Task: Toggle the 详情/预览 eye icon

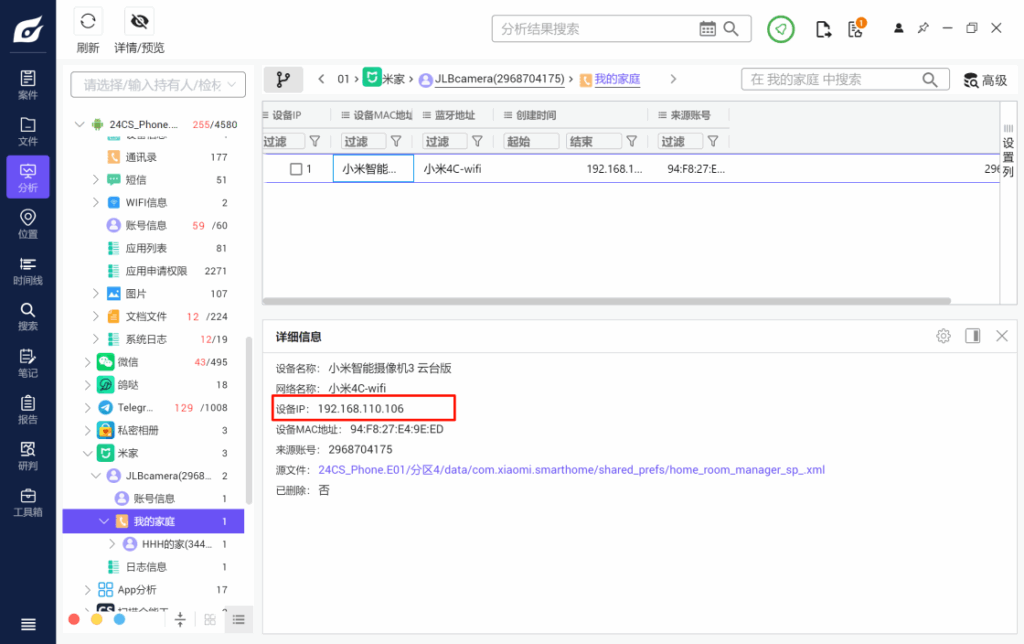Action: coord(139,20)
